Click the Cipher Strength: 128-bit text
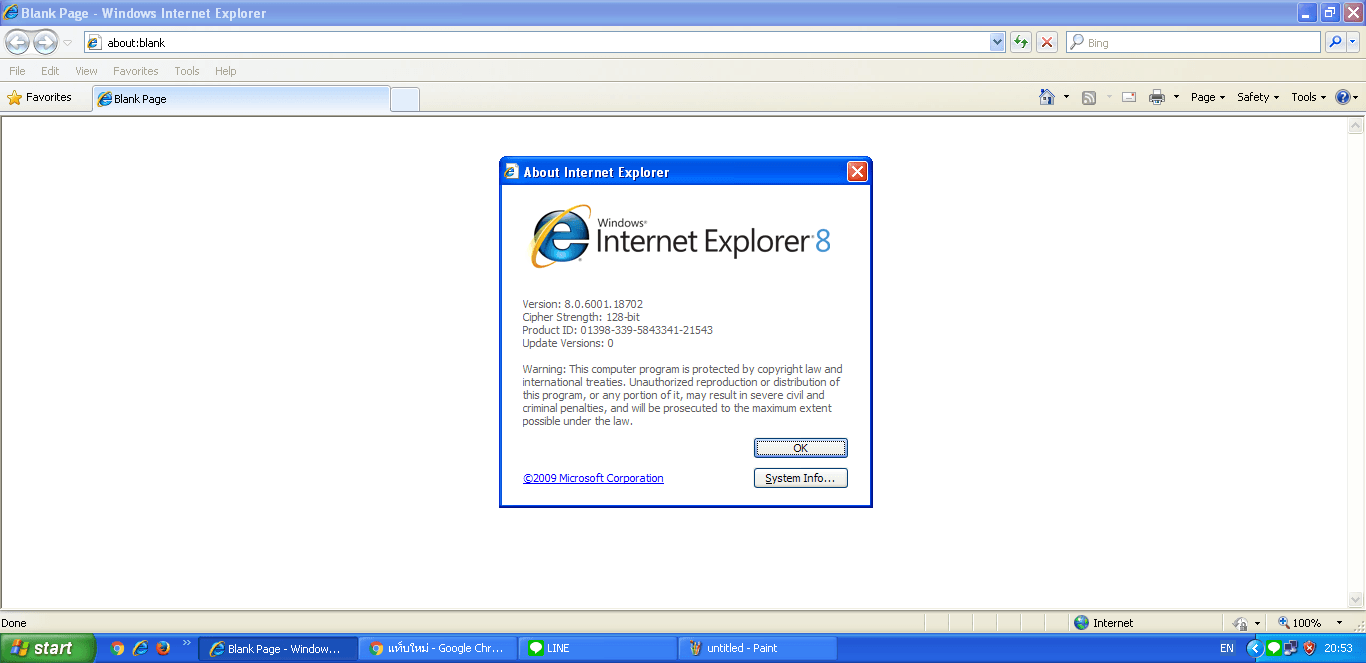The height and width of the screenshot is (663, 1366). click(x=581, y=317)
